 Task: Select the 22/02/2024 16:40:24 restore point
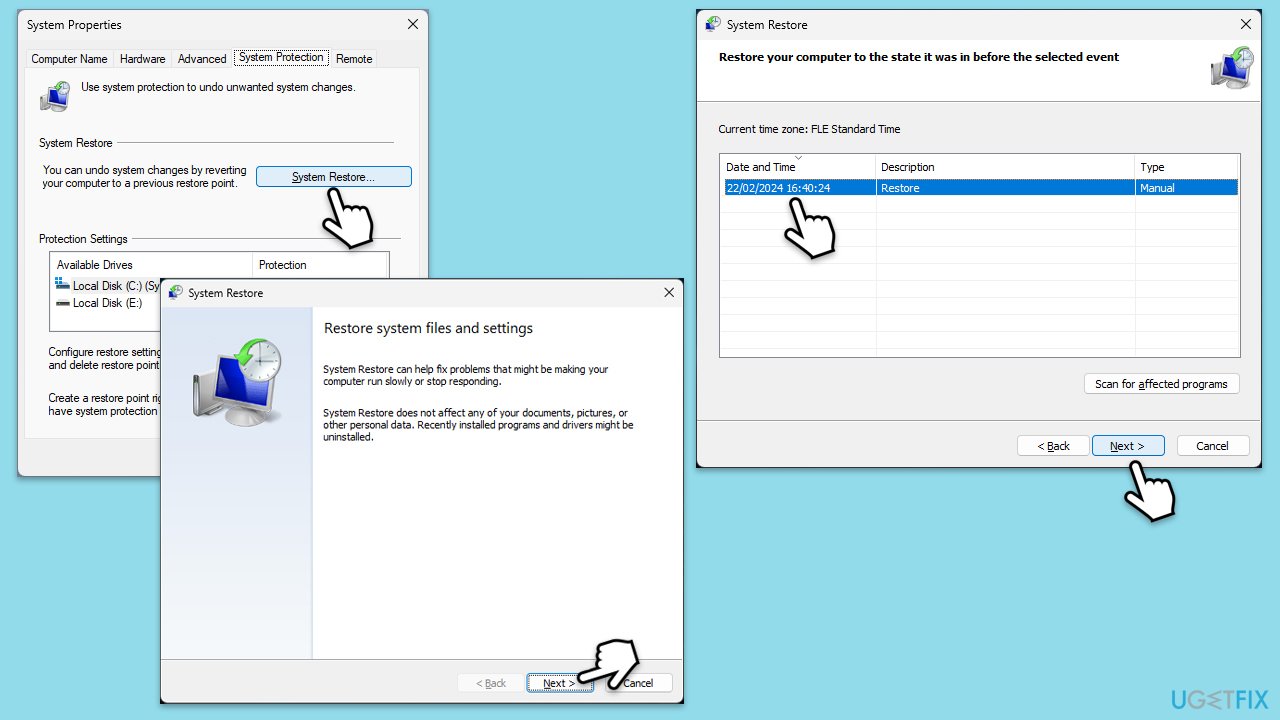tap(980, 188)
